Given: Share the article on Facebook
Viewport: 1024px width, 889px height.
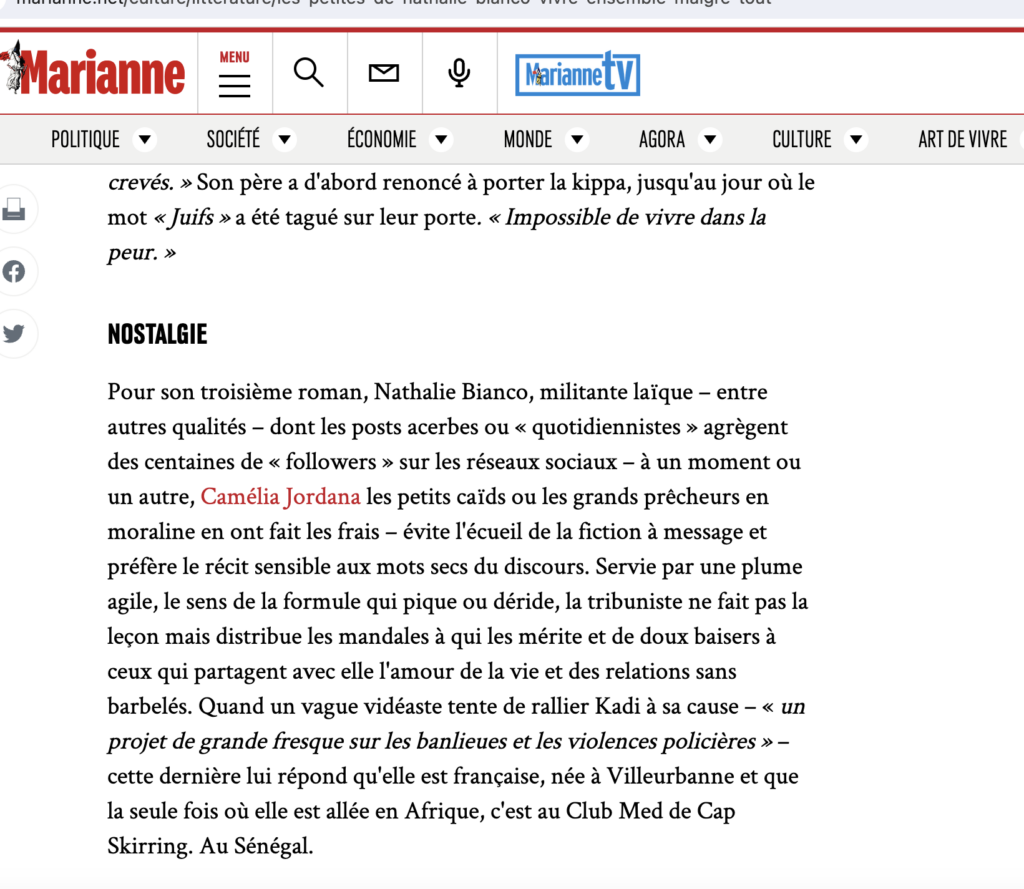Looking at the screenshot, I should point(14,271).
